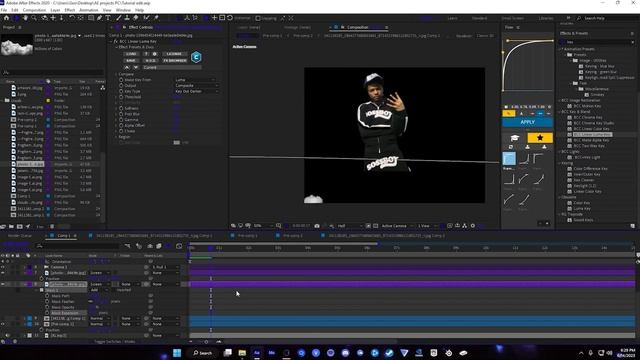Select the Pen tool
Viewport: 640px width, 360px height.
coord(100,18)
